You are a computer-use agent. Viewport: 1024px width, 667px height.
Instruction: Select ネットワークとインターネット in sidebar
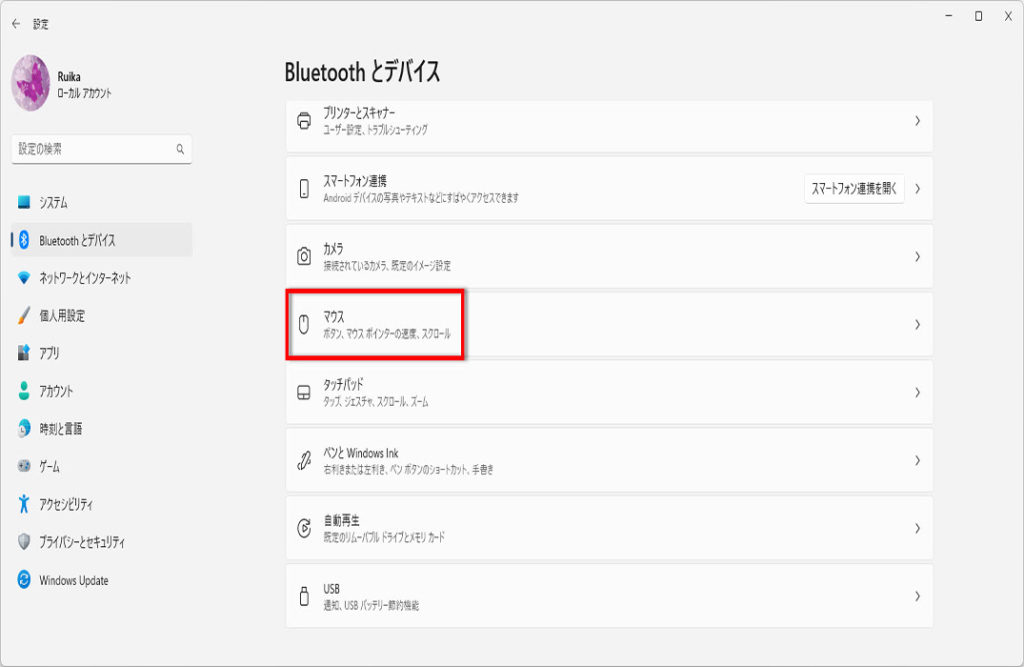tap(85, 278)
